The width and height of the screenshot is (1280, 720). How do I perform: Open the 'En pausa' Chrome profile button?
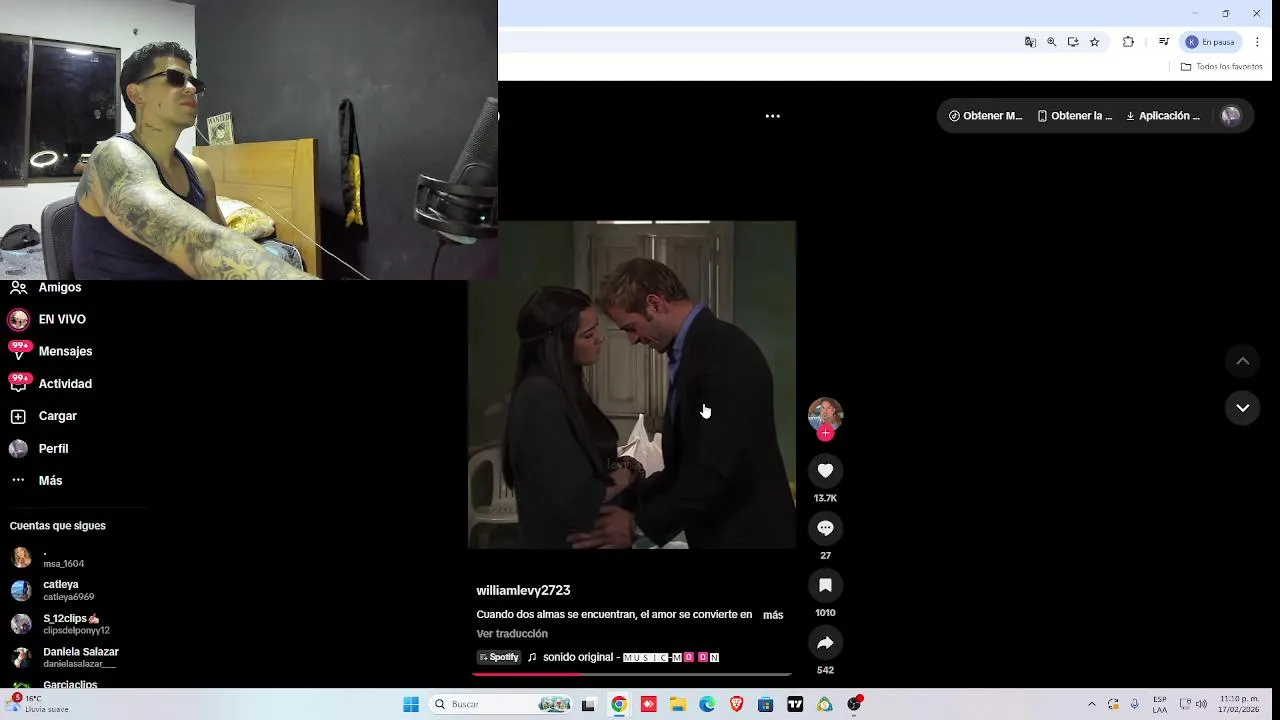pyautogui.click(x=1210, y=42)
